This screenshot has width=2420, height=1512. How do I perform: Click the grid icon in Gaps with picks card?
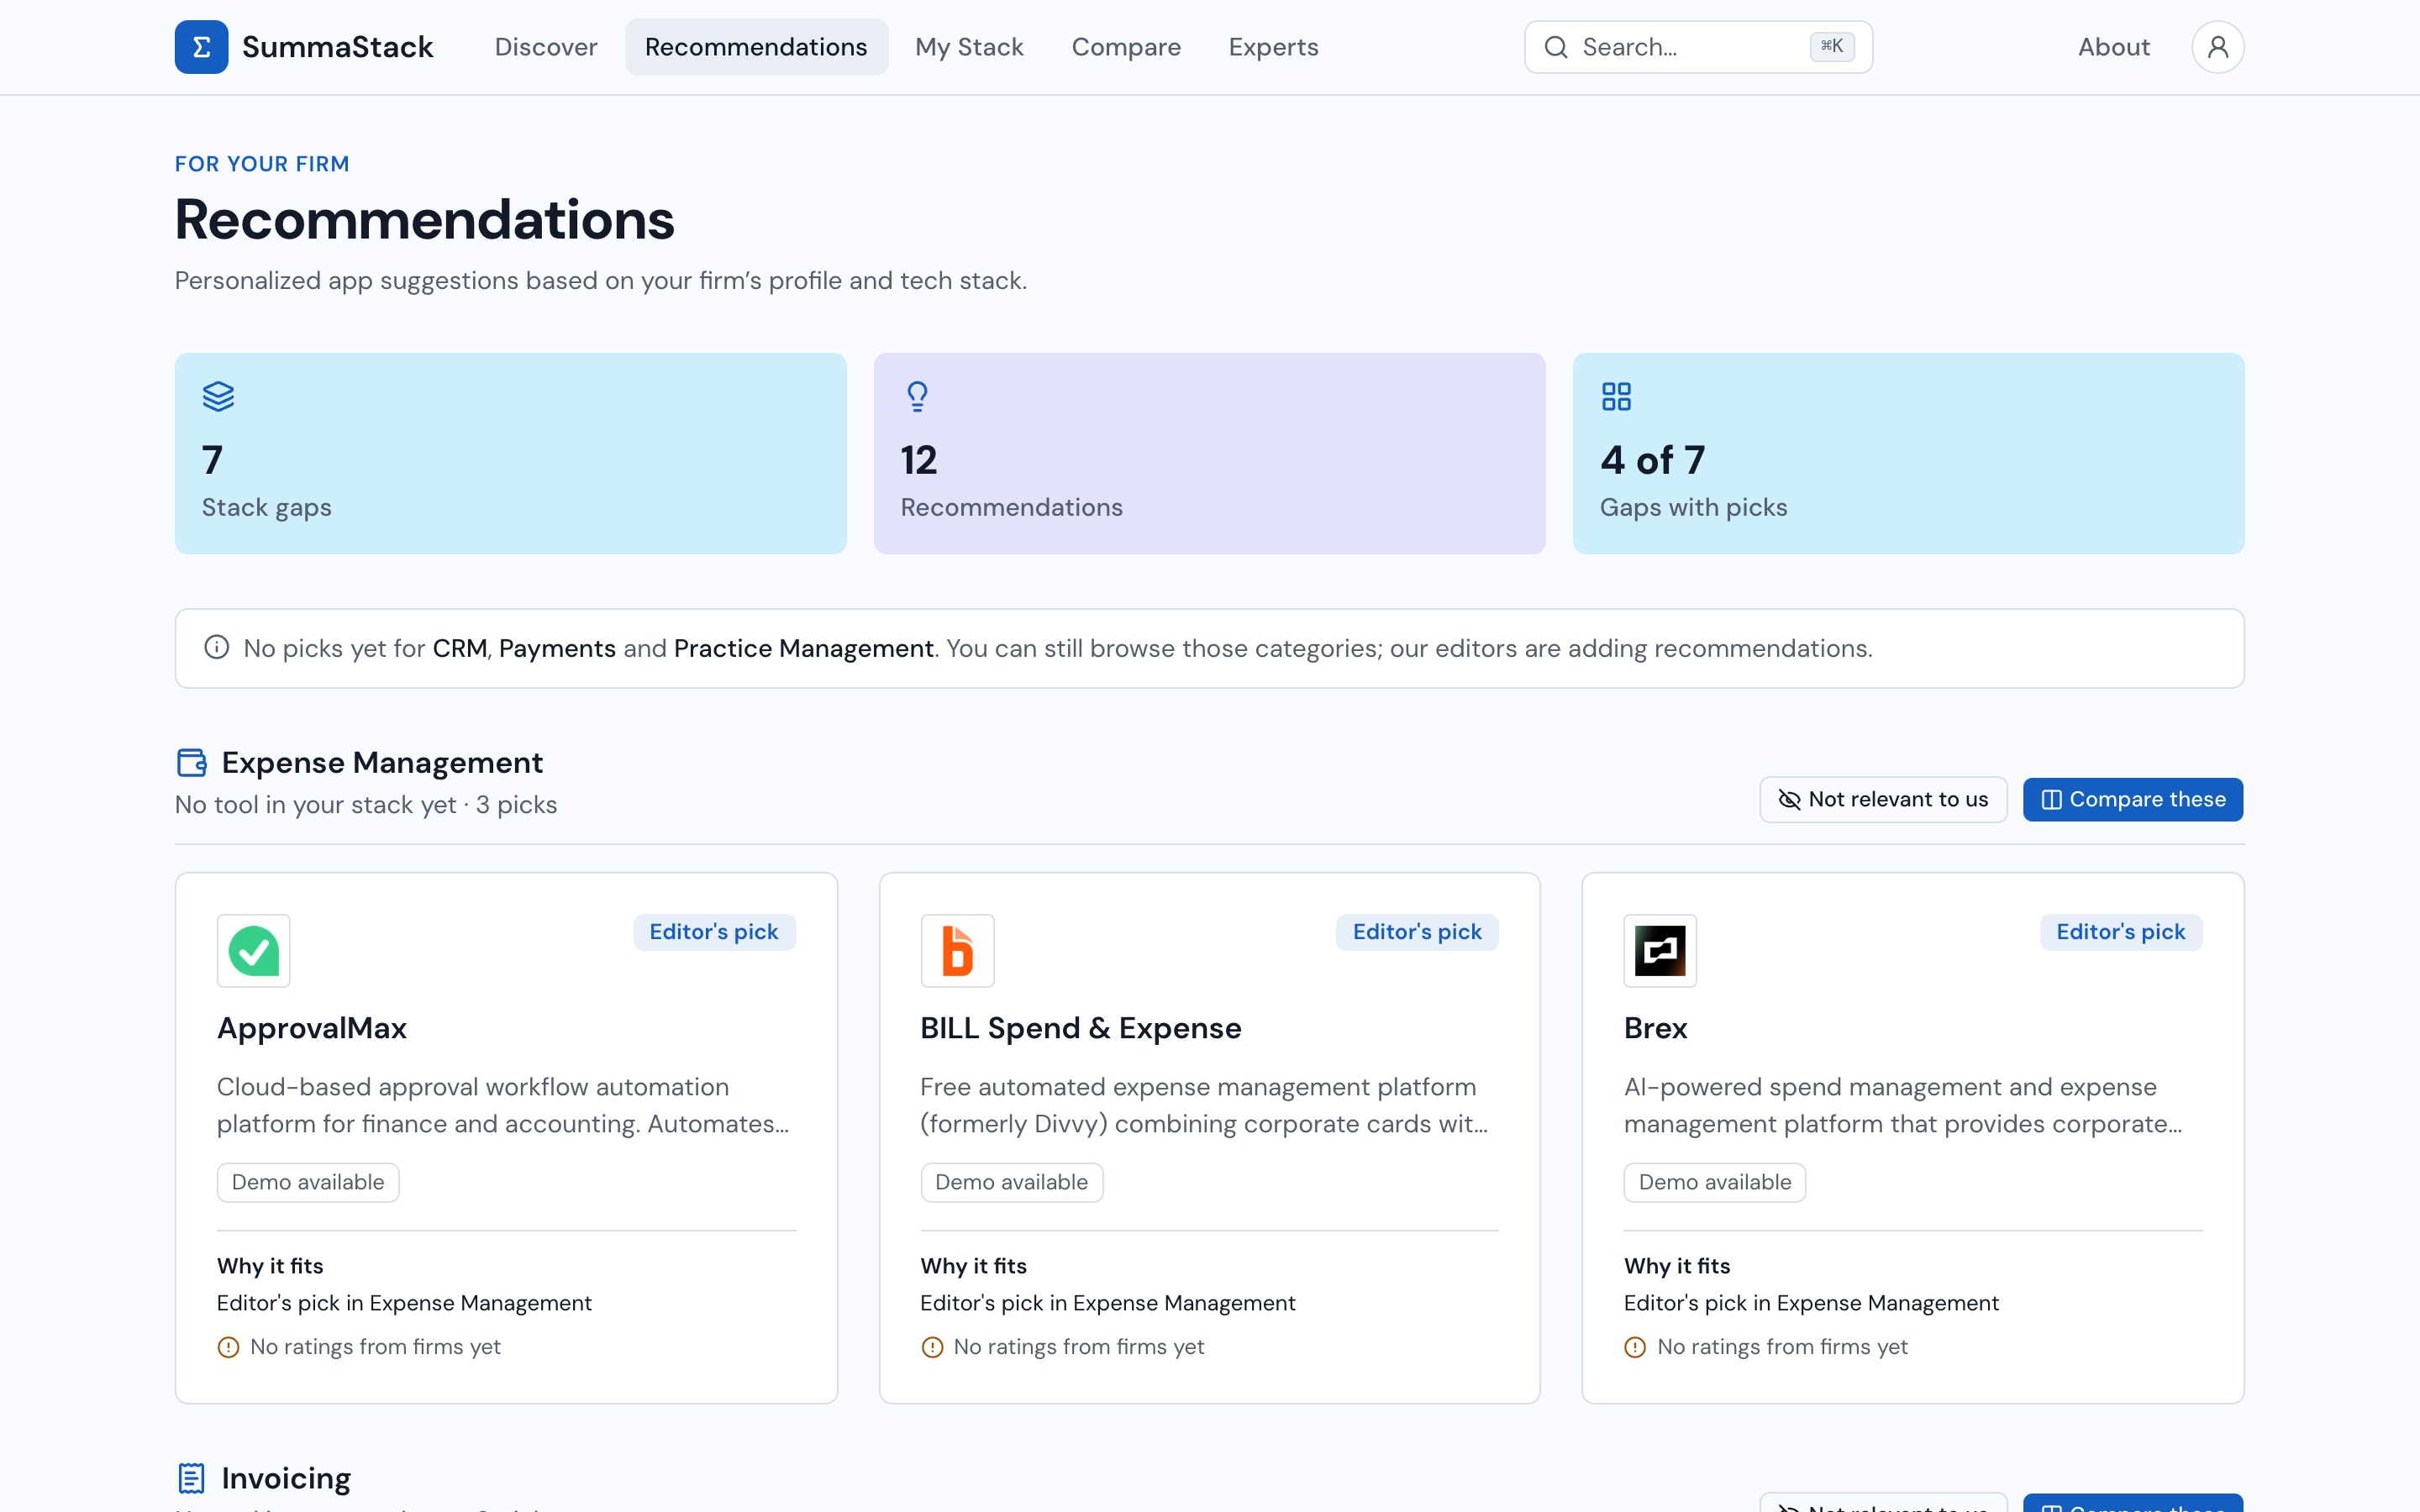pyautogui.click(x=1616, y=396)
